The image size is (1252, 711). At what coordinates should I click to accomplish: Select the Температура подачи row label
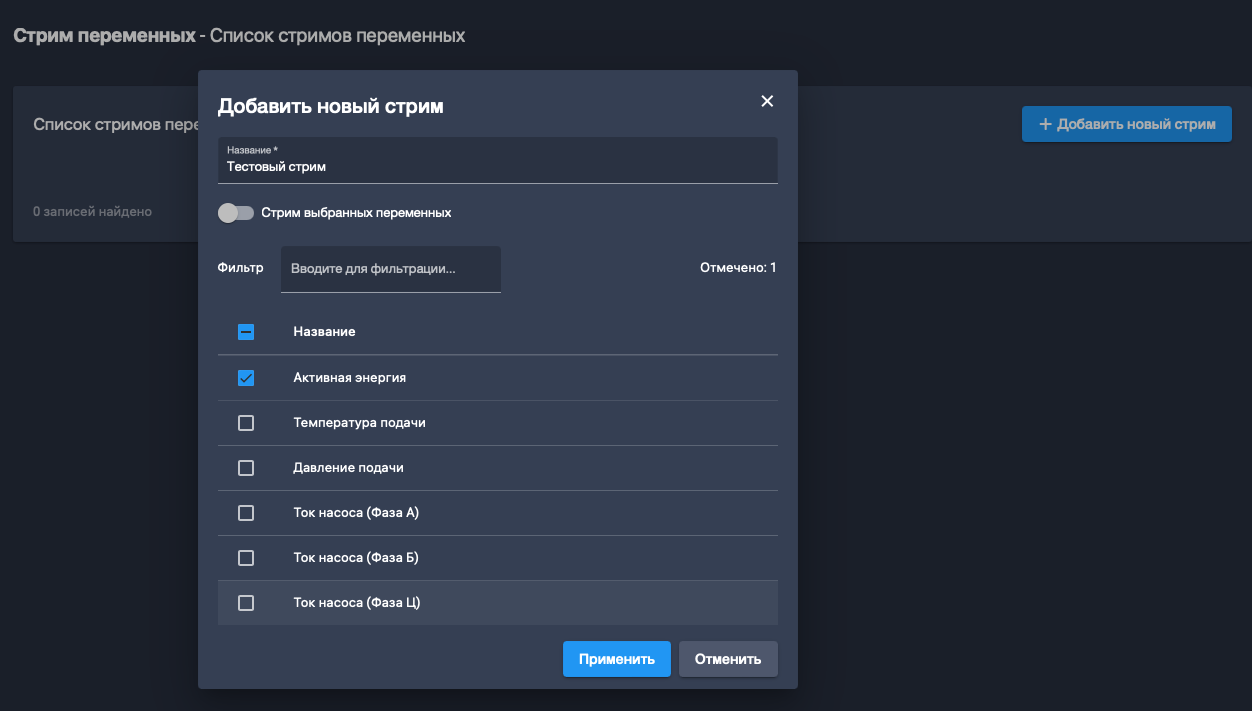(359, 423)
